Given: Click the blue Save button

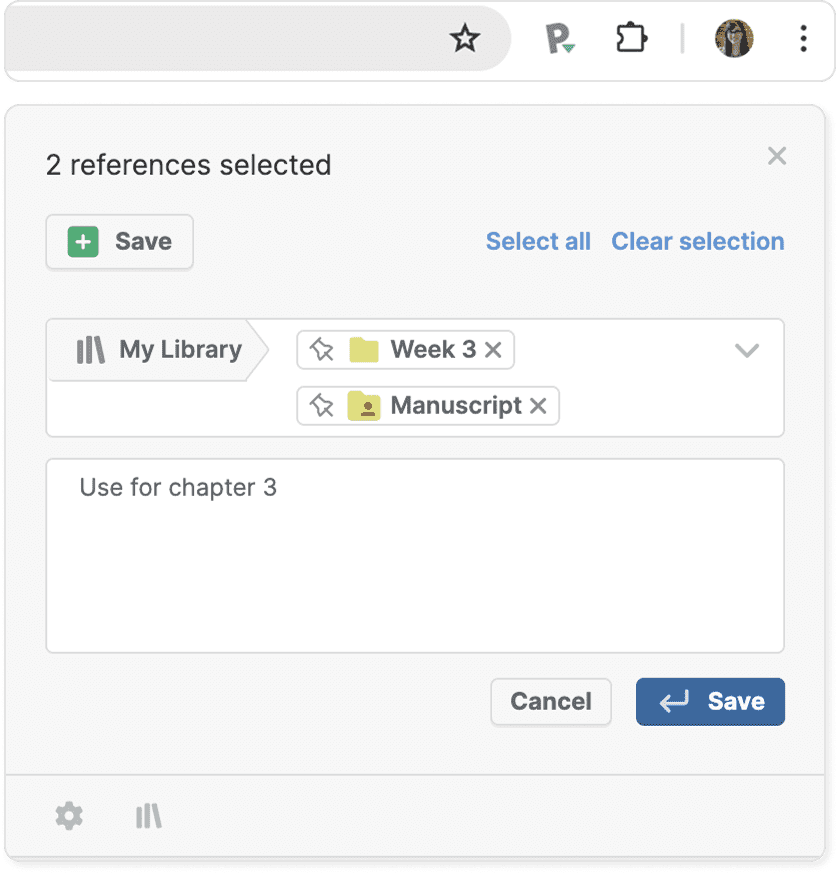Looking at the screenshot, I should point(710,701).
